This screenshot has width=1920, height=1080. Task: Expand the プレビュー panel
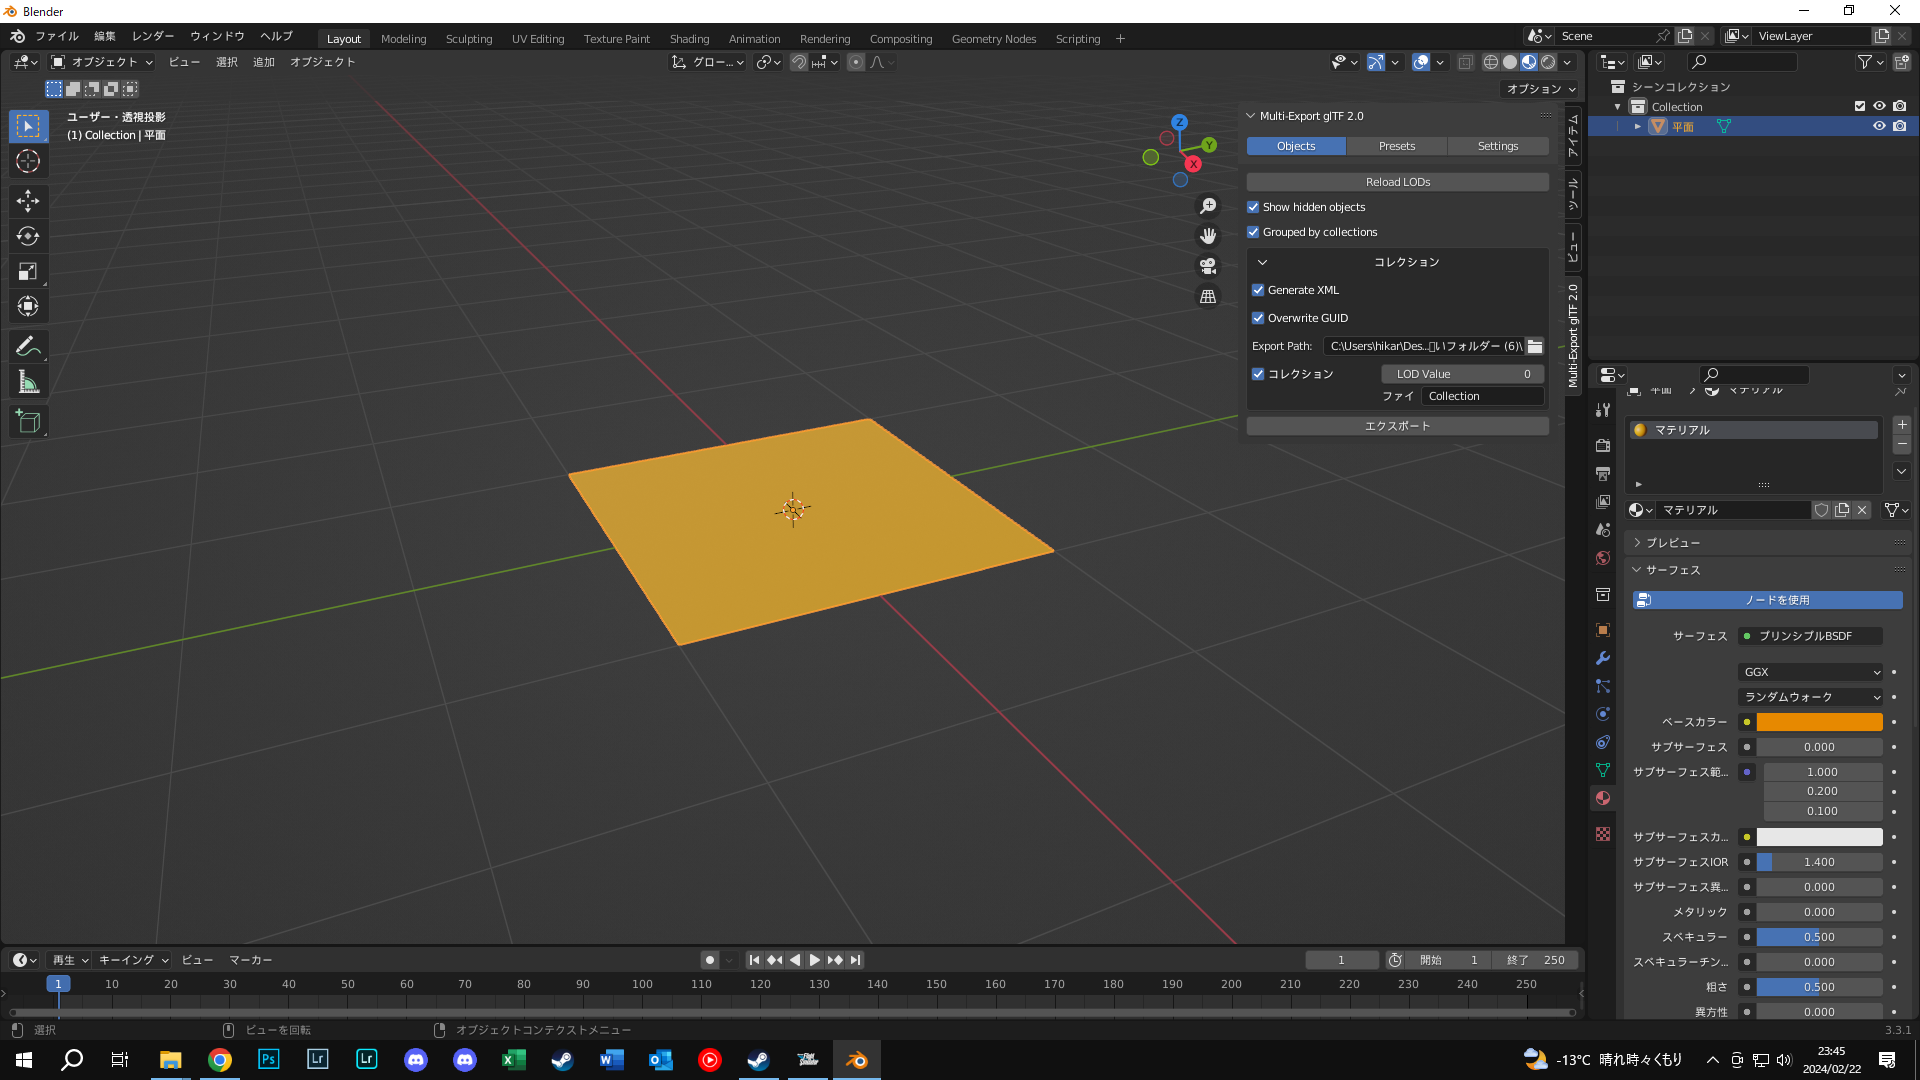pos(1672,543)
